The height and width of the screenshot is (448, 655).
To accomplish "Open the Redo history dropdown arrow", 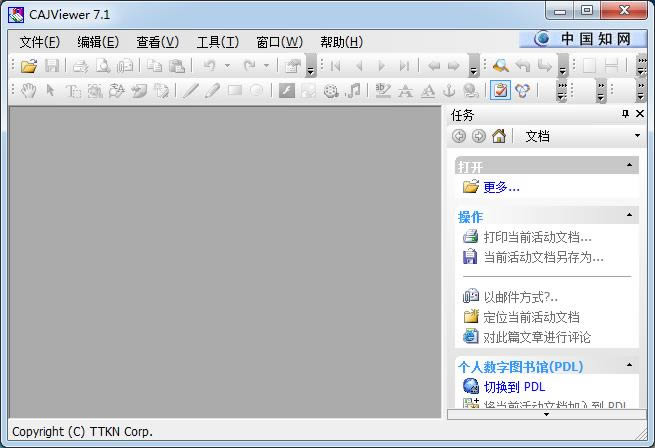I will [x=266, y=66].
